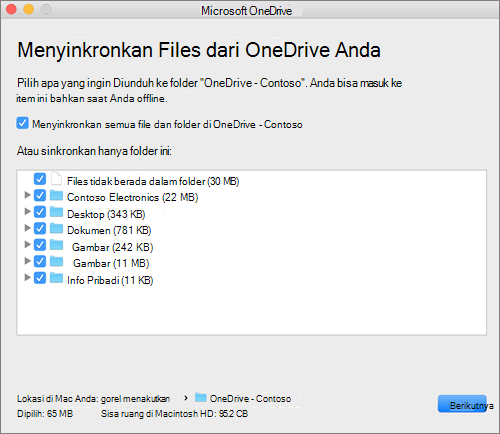This screenshot has width=500, height=434.
Task: Click the OneDrive - Contoso location path text
Action: (x=250, y=399)
